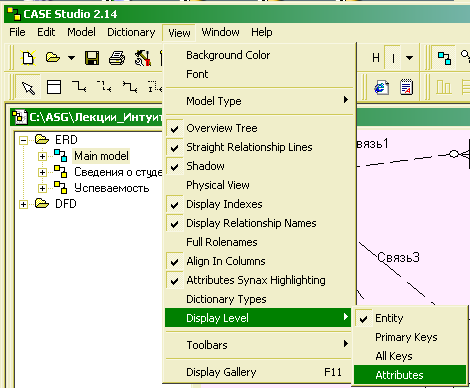Open the Dictionary menu
The image size is (470, 388).
(131, 32)
